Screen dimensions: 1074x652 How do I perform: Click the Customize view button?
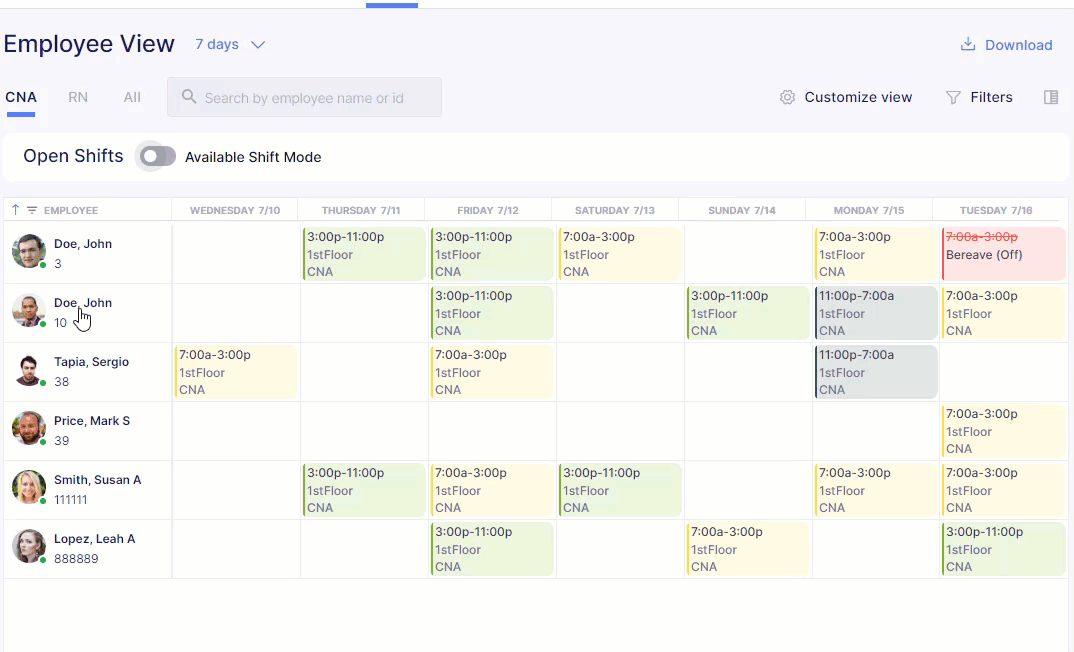(x=846, y=97)
